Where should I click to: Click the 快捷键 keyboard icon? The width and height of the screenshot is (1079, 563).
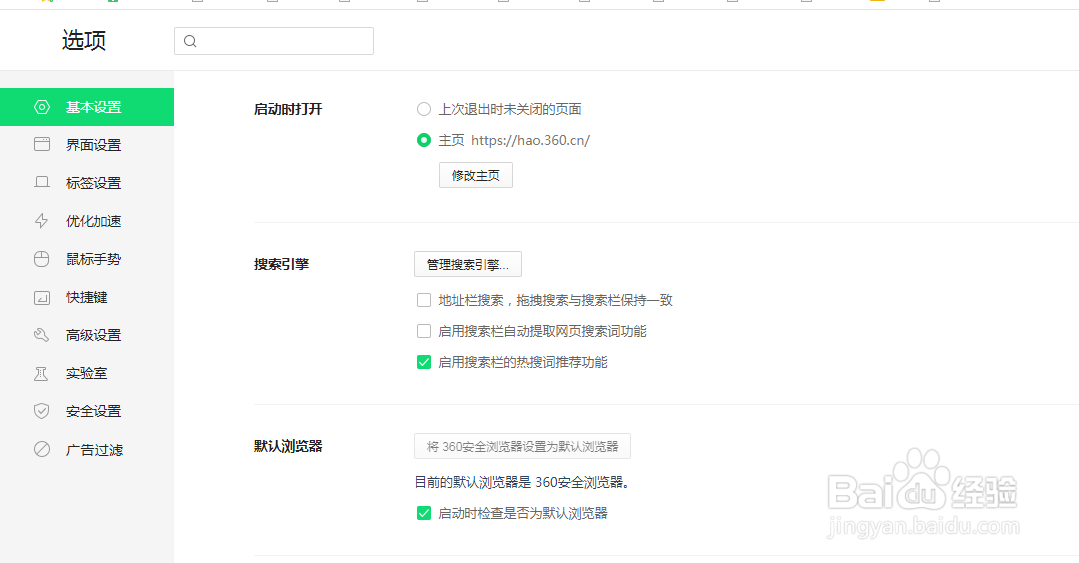(x=42, y=297)
